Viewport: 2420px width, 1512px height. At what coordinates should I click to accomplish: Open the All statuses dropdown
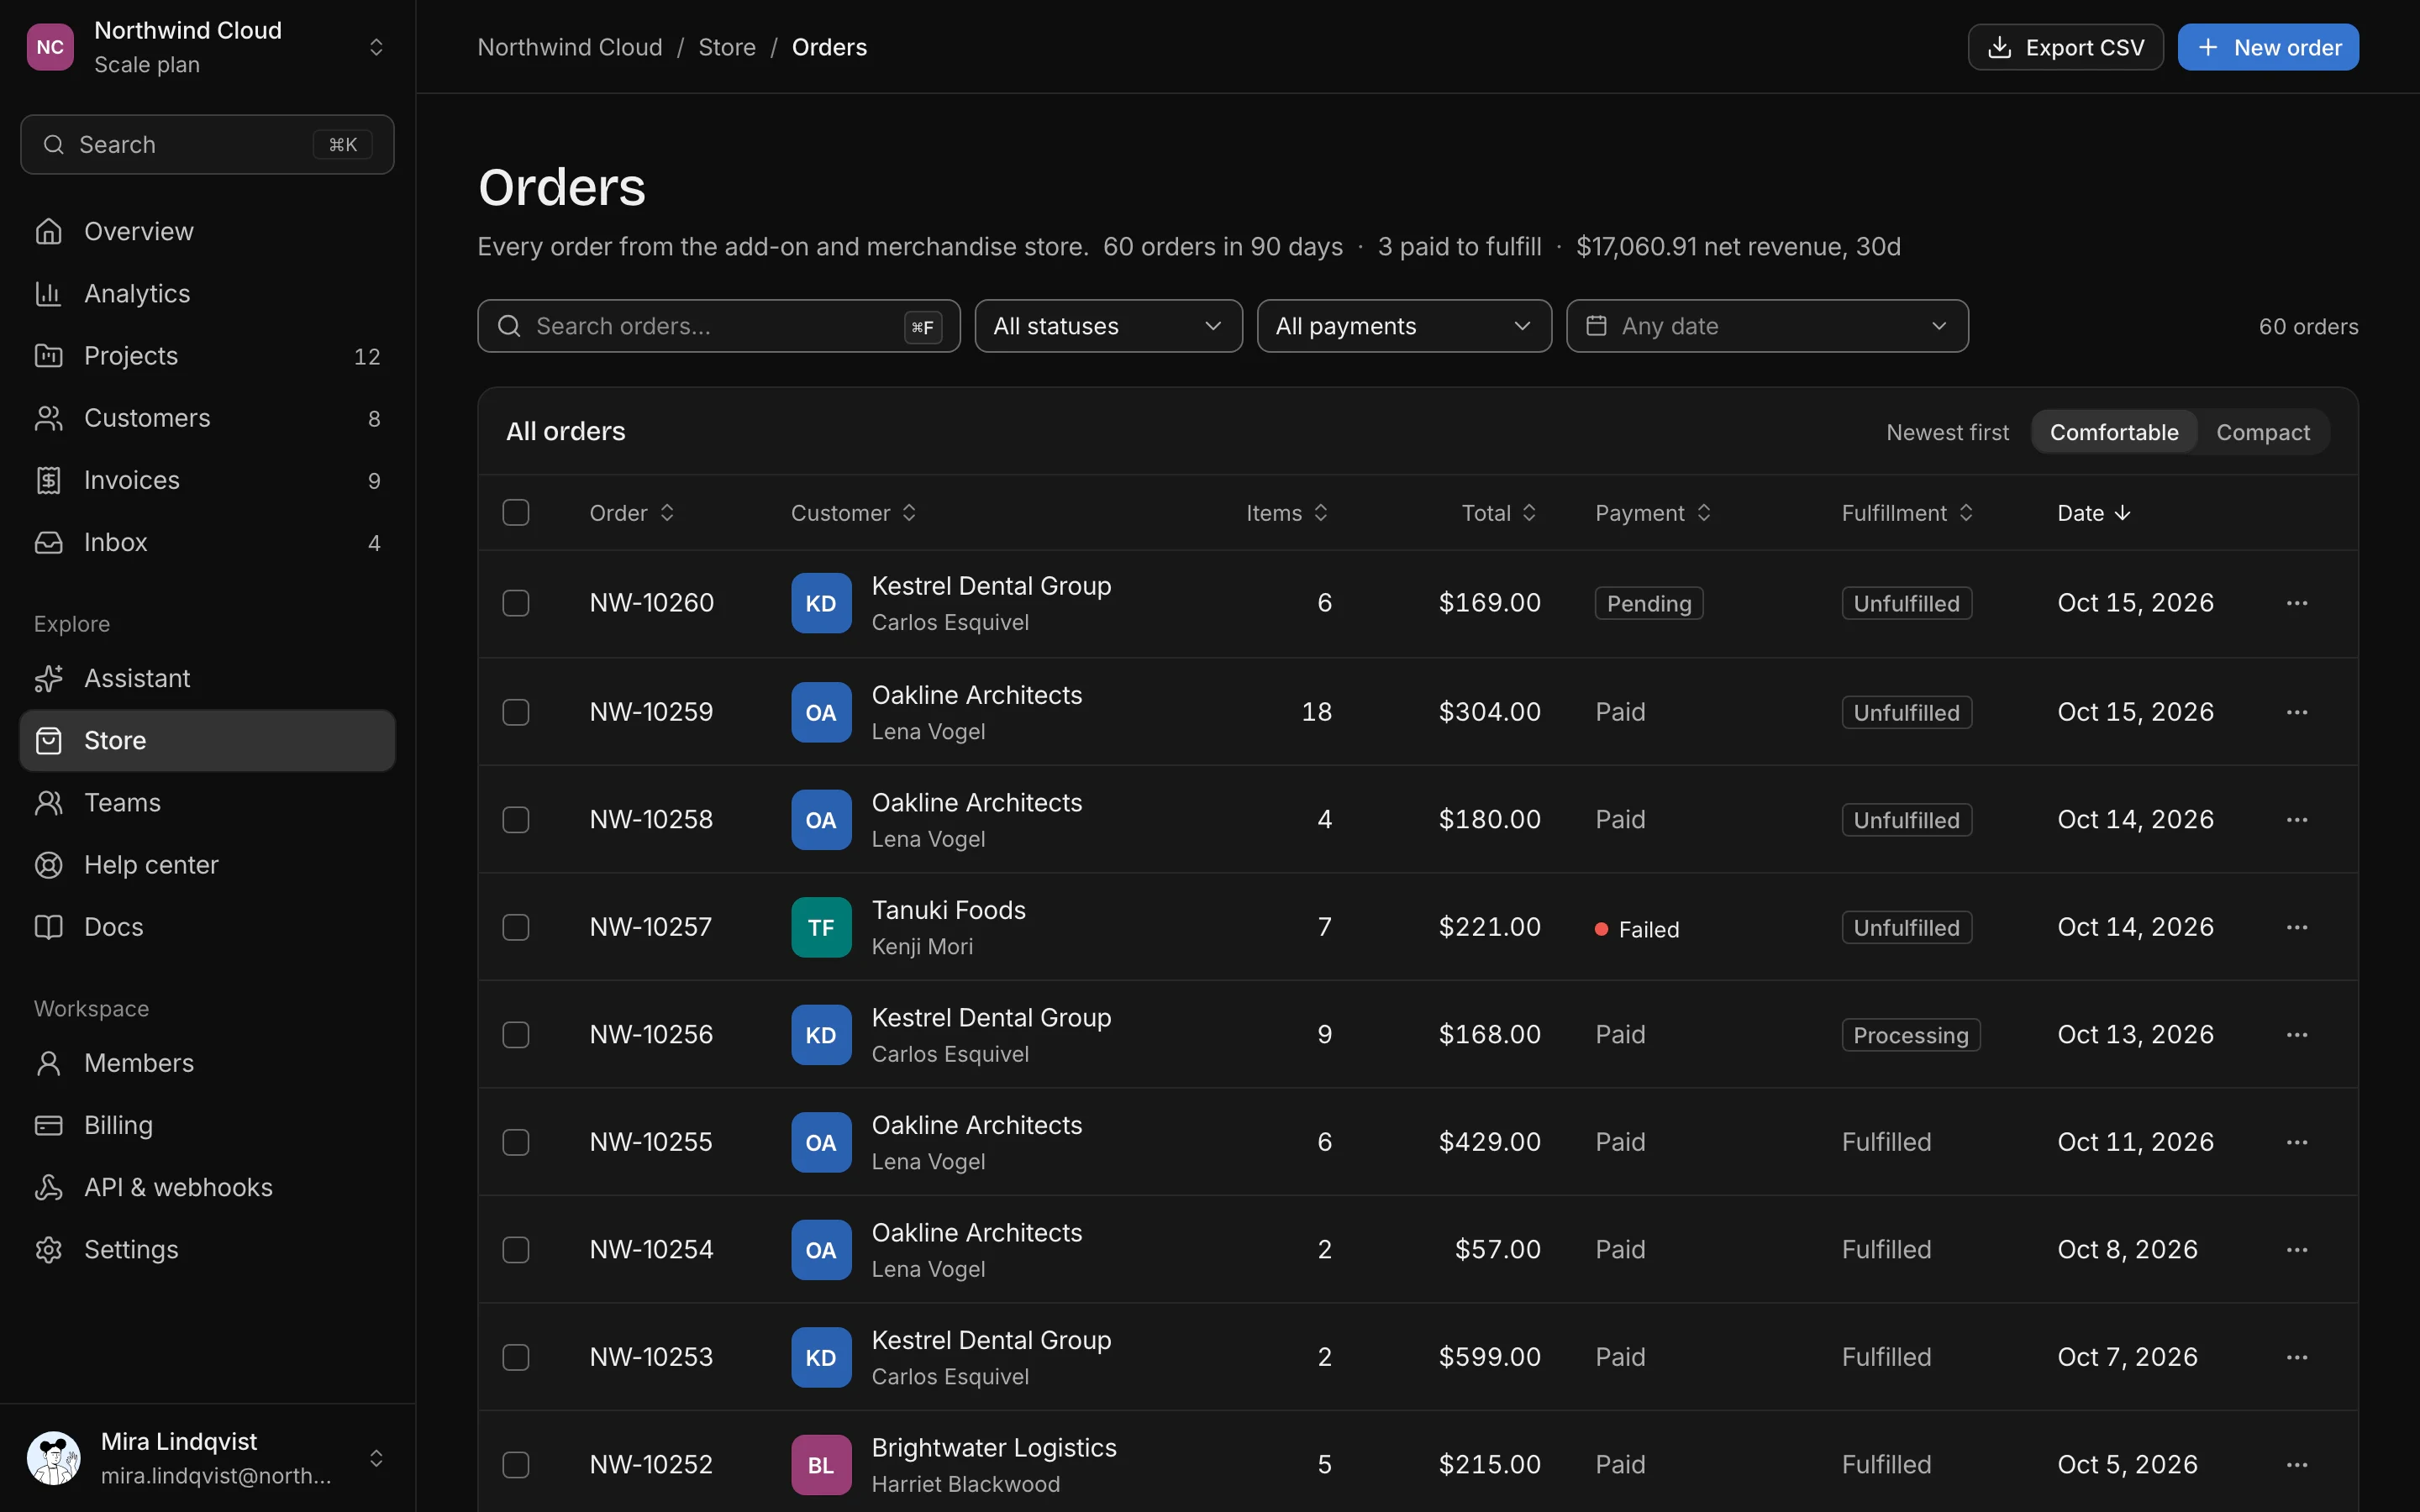pos(1108,326)
